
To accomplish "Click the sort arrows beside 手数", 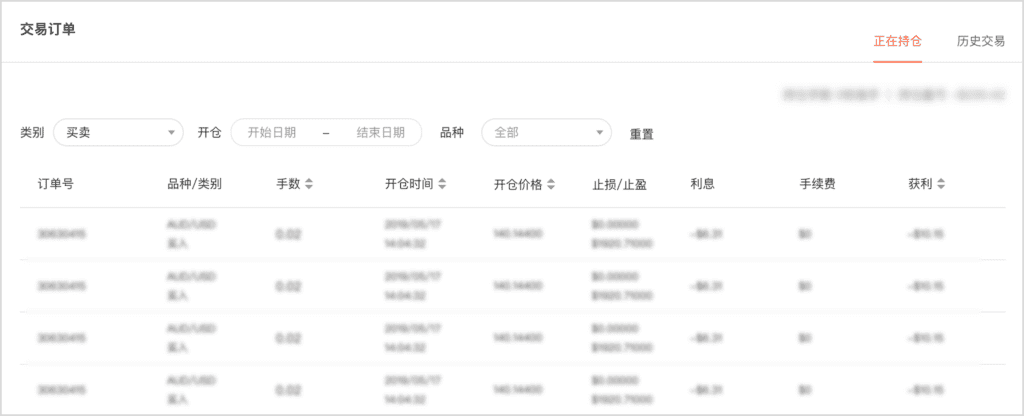I will pos(309,184).
